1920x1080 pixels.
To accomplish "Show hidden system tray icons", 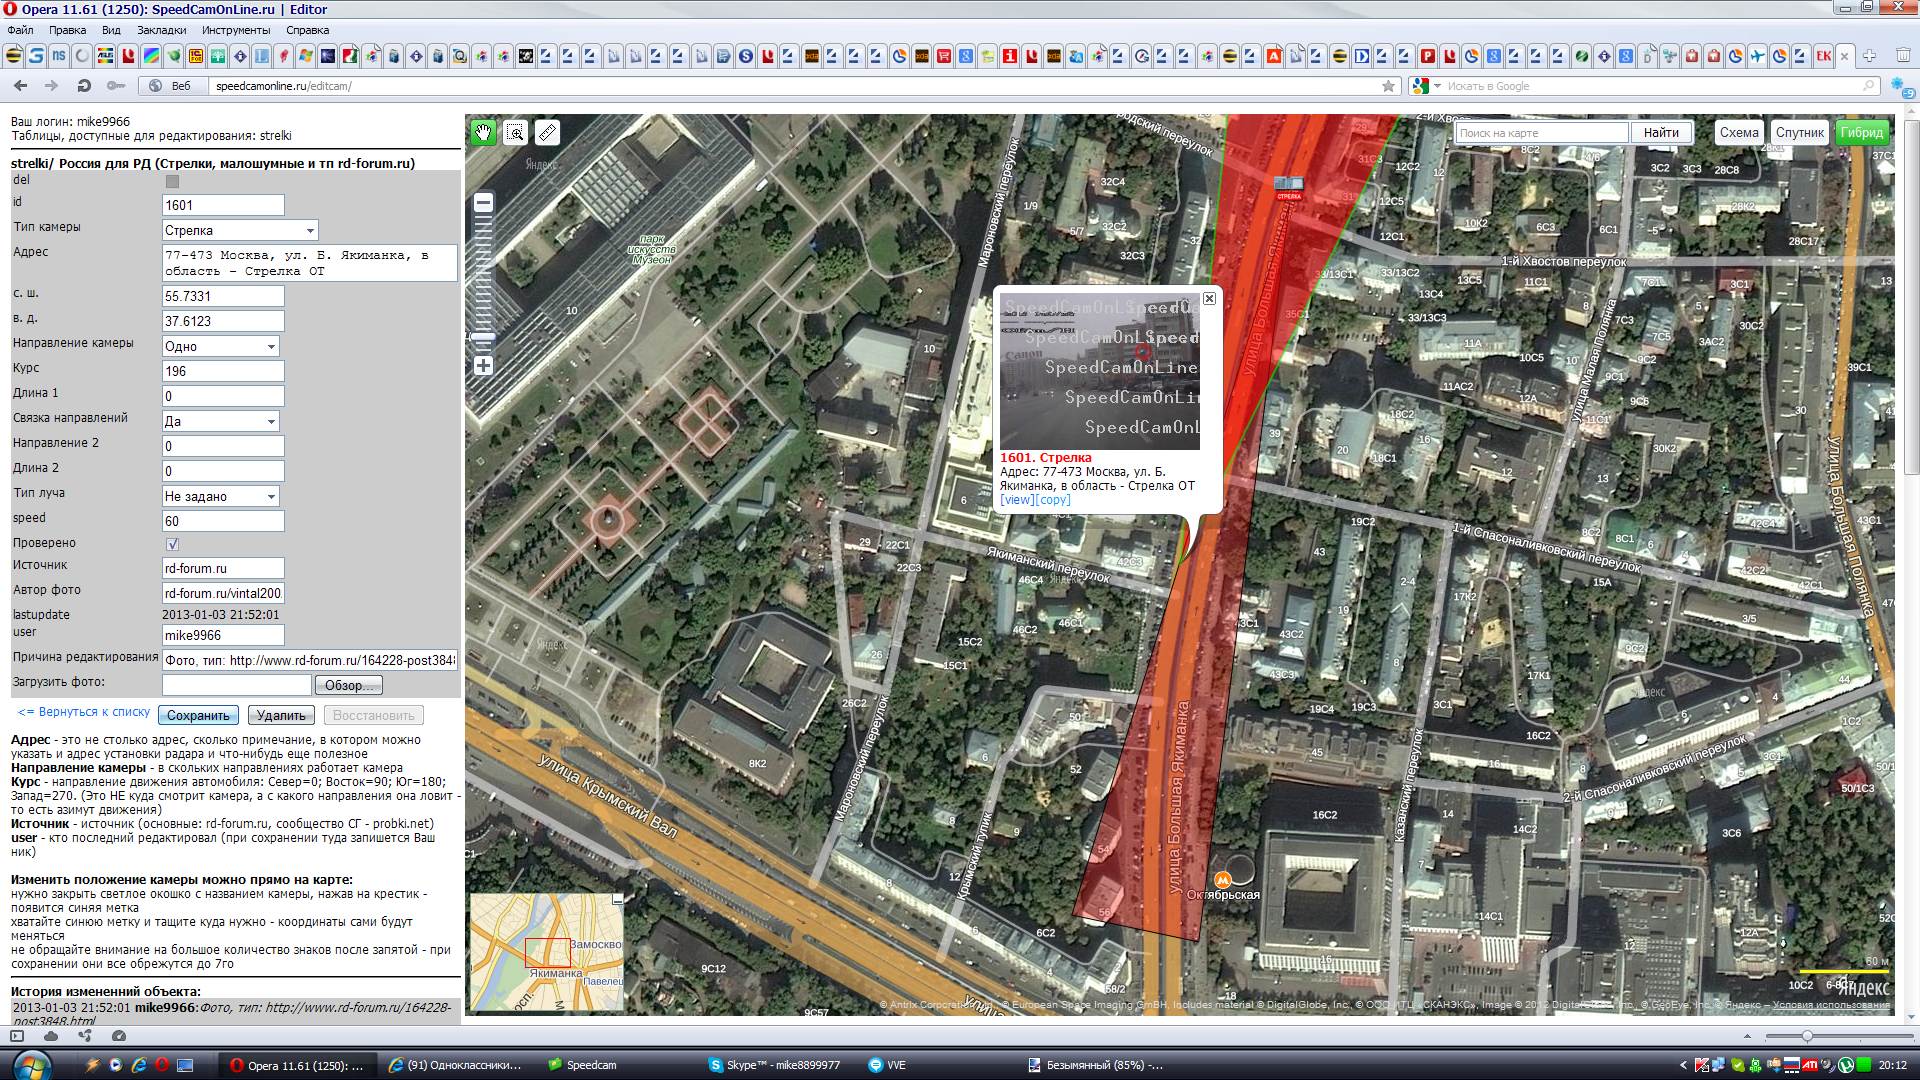I will [x=1684, y=1065].
